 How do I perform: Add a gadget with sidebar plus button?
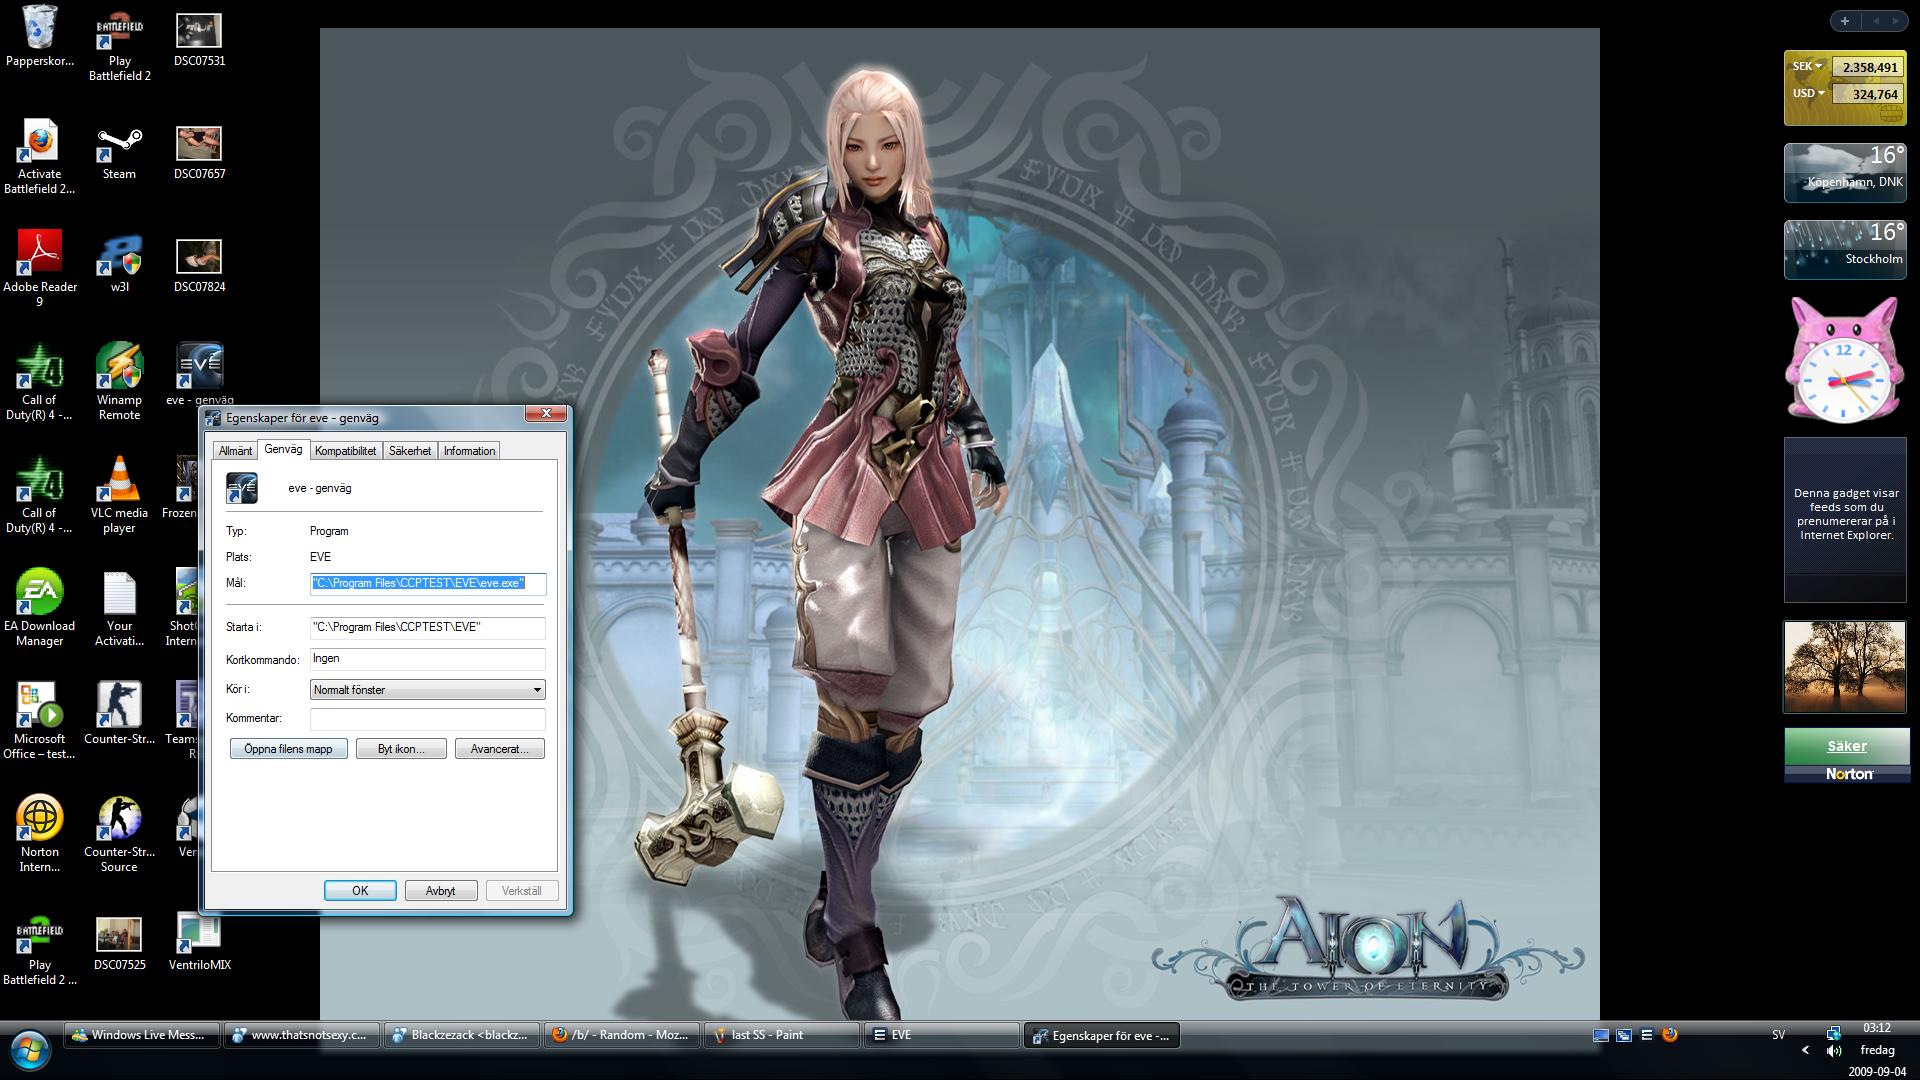click(1845, 21)
